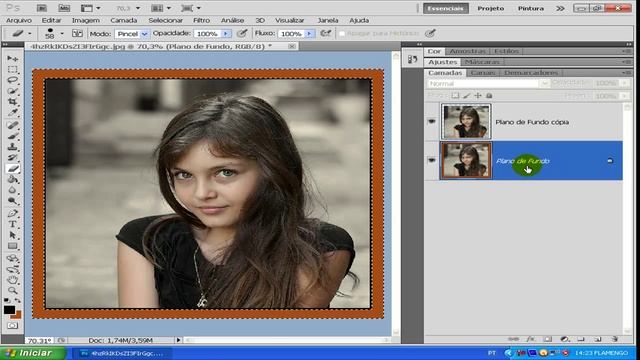Select the Clone Stamp tool
The width and height of the screenshot is (640, 360).
click(12, 147)
